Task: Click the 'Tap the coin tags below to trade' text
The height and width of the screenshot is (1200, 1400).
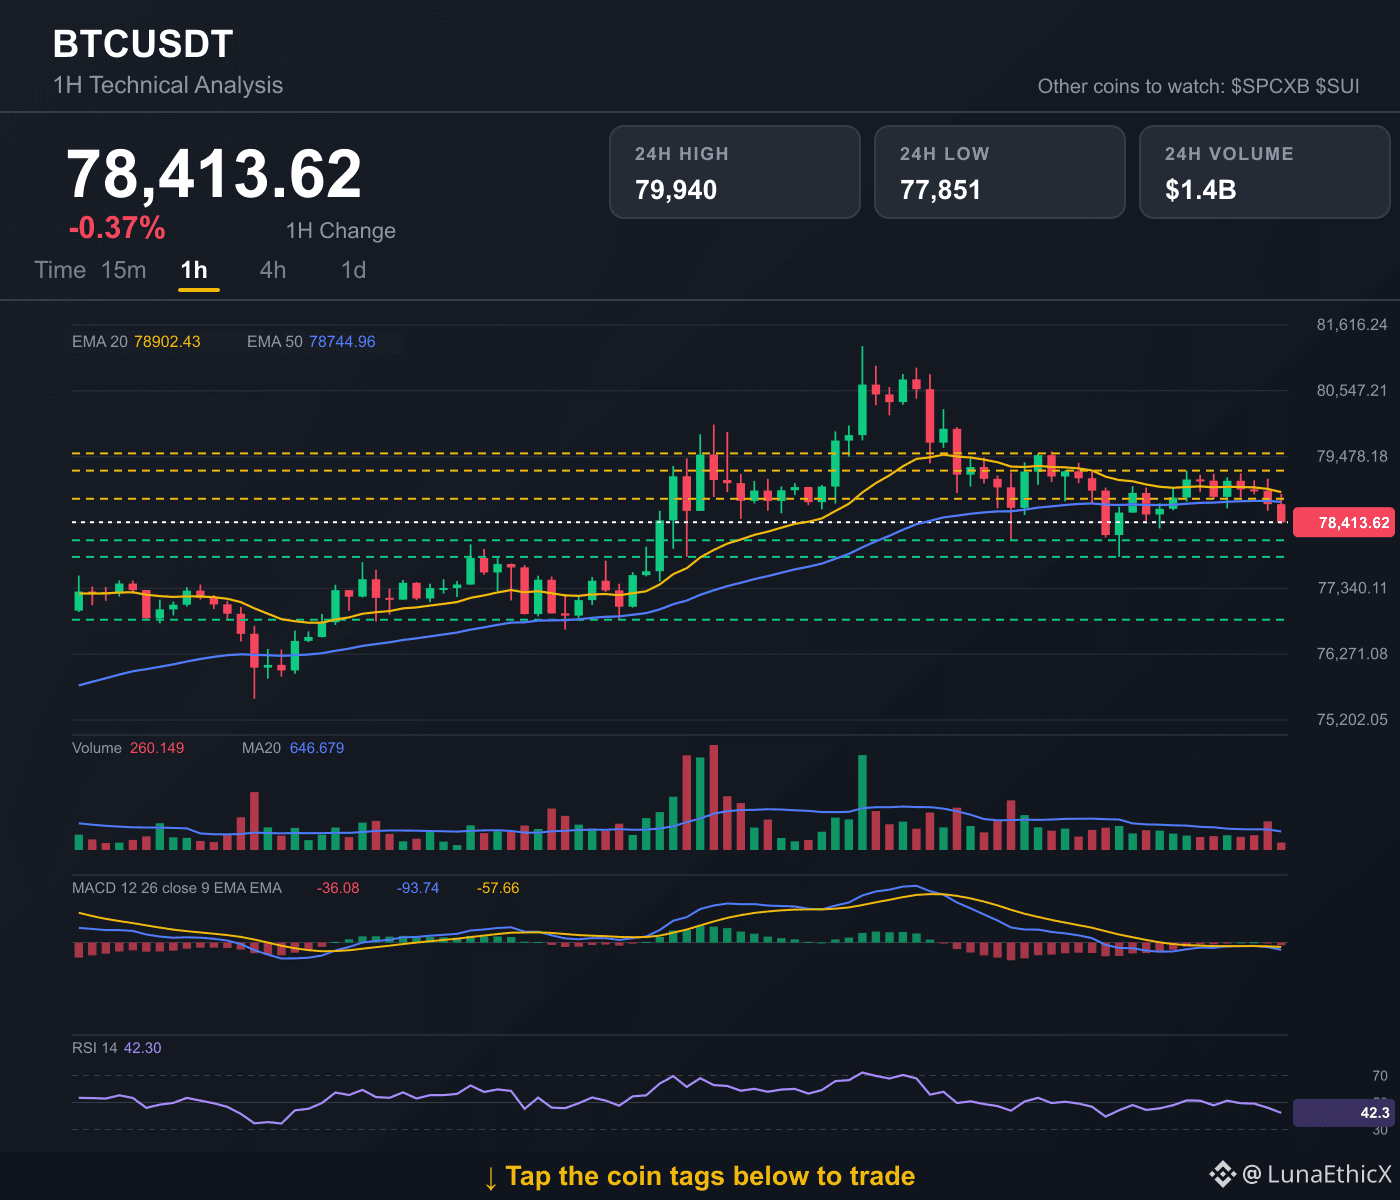Action: [x=710, y=1176]
